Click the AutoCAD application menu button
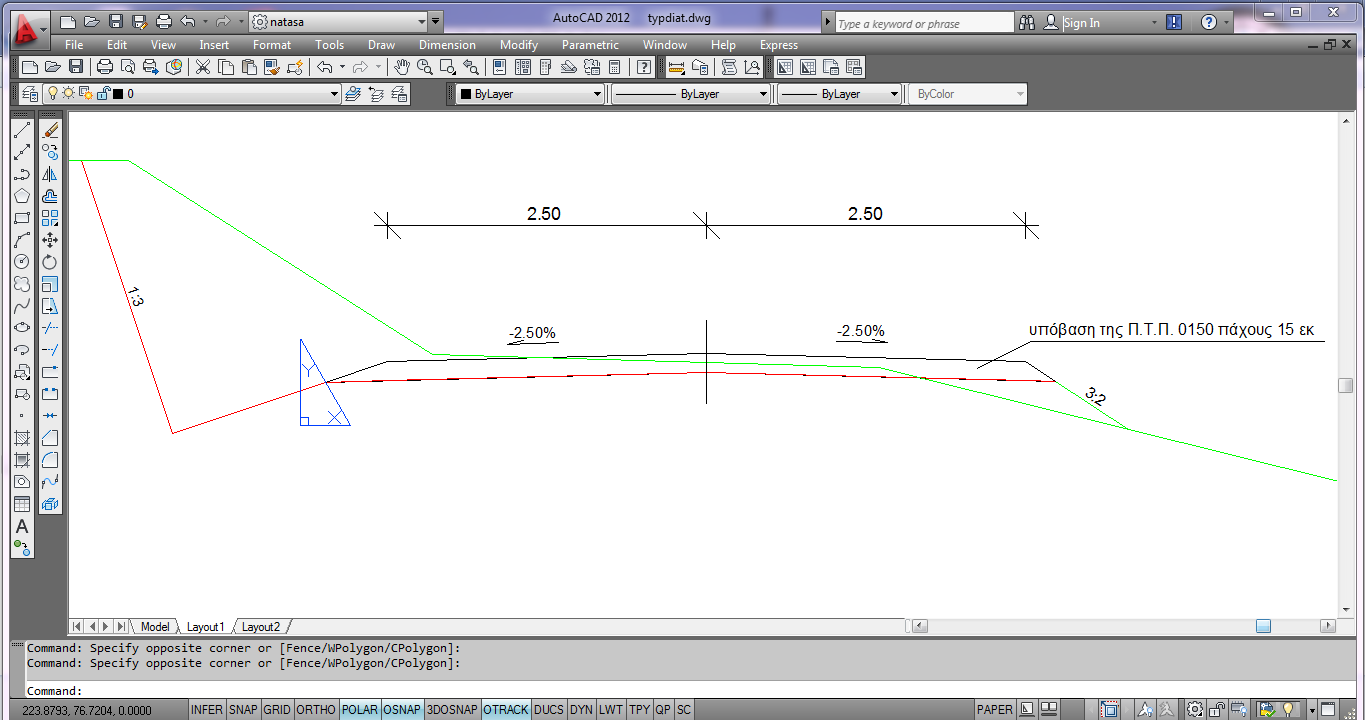This screenshot has width=1365, height=720. (31, 30)
